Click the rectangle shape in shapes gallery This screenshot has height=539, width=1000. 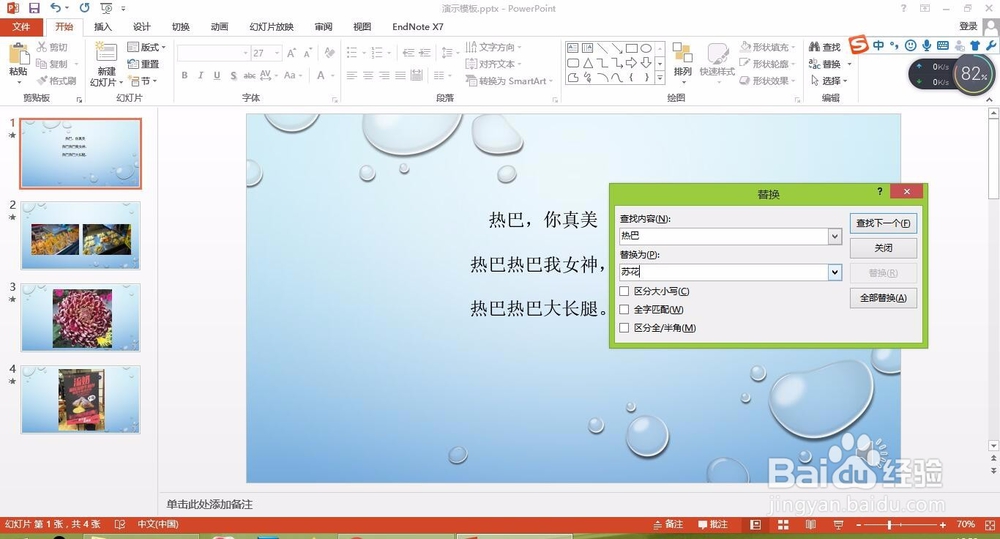click(x=631, y=48)
